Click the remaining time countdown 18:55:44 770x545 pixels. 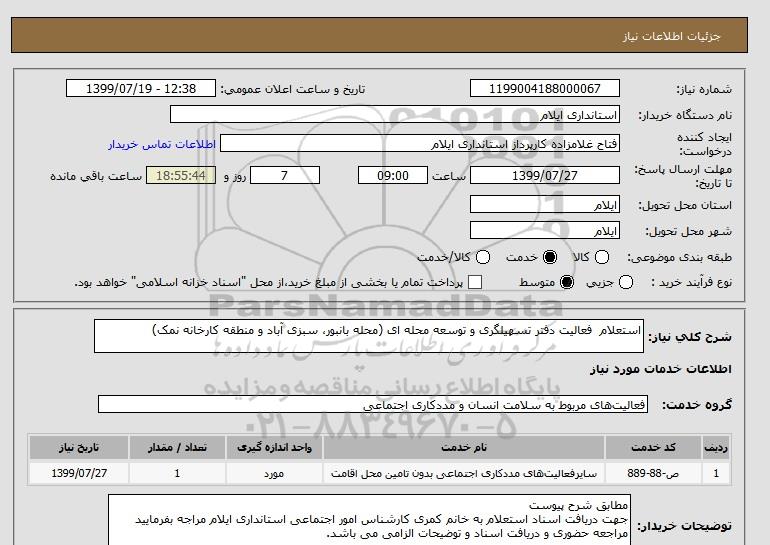(181, 175)
